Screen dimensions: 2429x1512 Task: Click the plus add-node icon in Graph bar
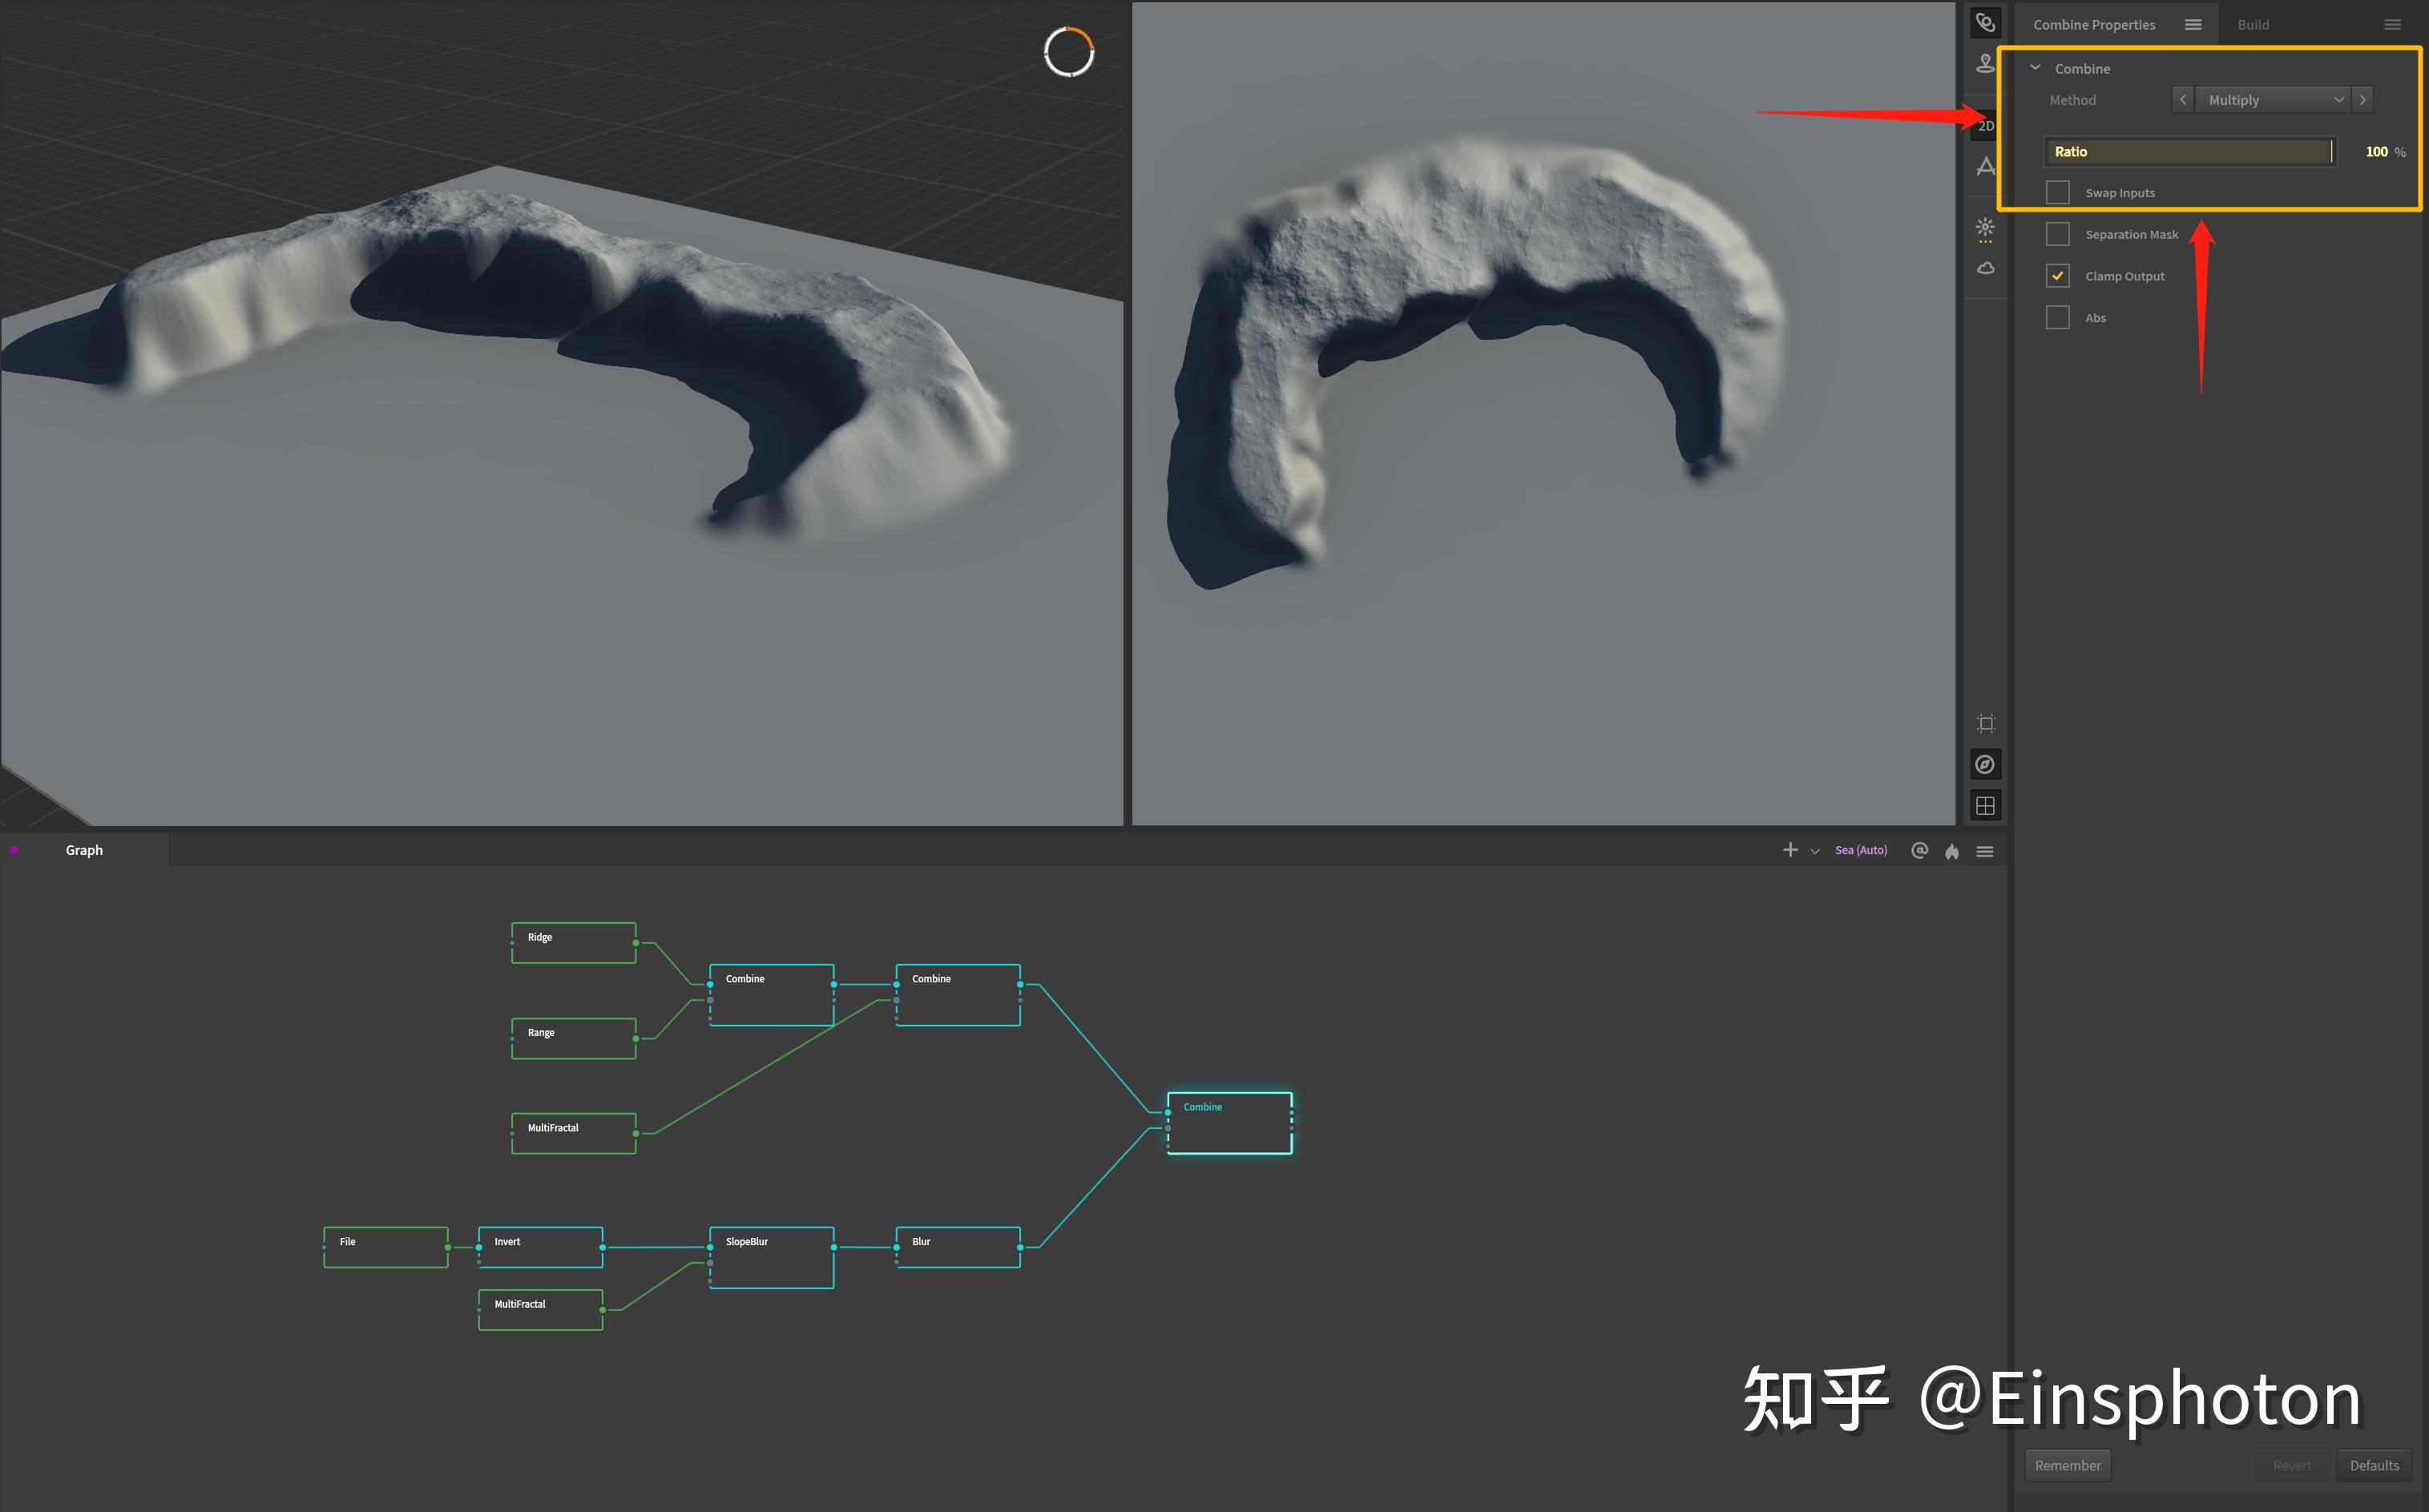pyautogui.click(x=1789, y=850)
